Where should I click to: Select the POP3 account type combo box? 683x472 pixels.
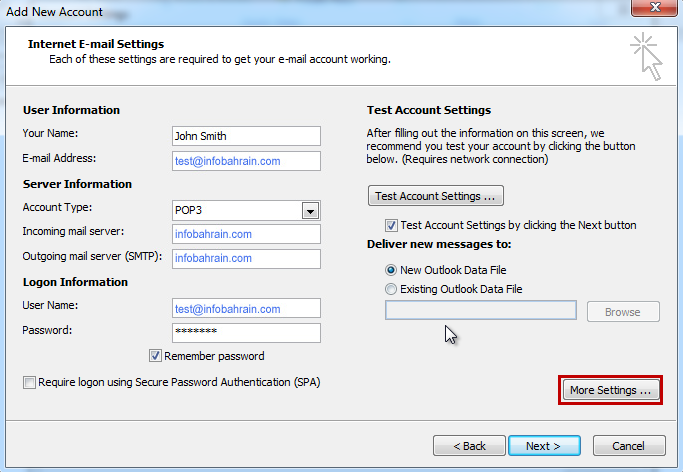tap(246, 211)
